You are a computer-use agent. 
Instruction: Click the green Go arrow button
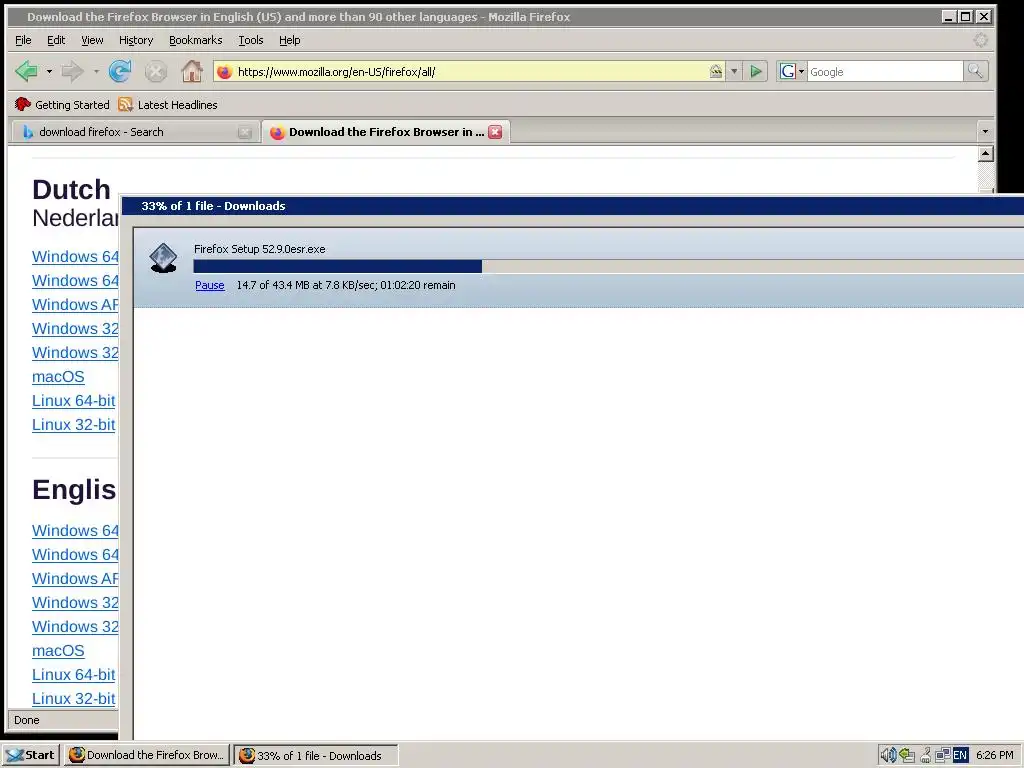pyautogui.click(x=756, y=71)
